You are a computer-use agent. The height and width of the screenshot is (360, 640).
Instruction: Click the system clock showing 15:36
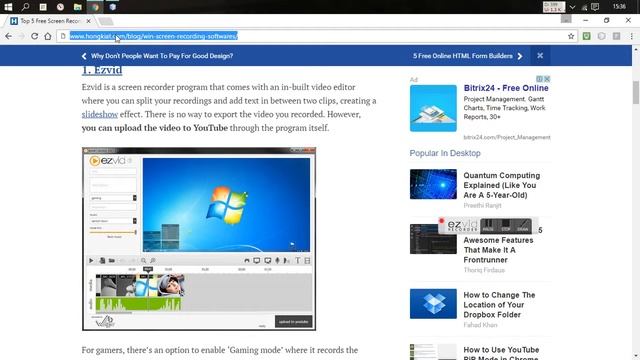pyautogui.click(x=619, y=7)
